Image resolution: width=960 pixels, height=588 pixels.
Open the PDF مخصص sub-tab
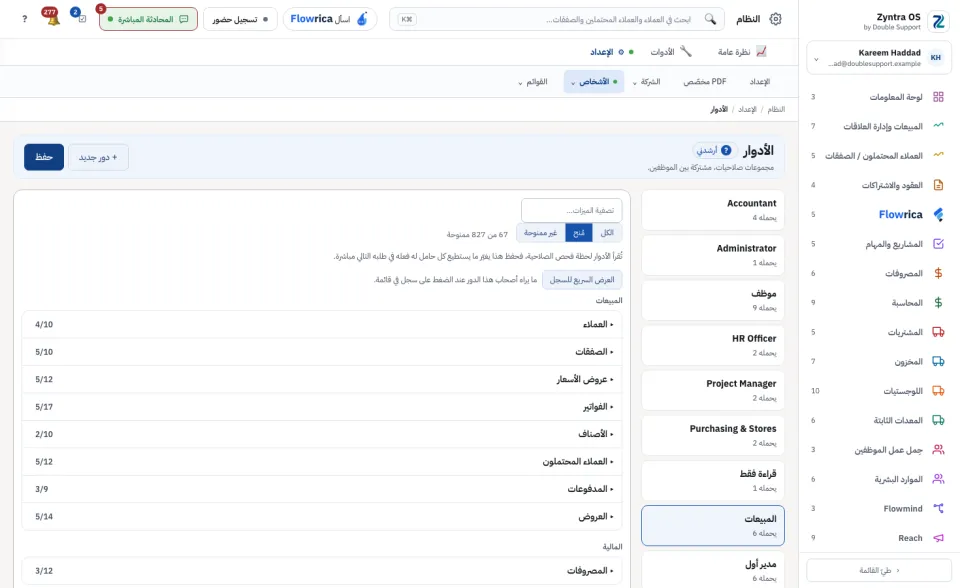705,81
